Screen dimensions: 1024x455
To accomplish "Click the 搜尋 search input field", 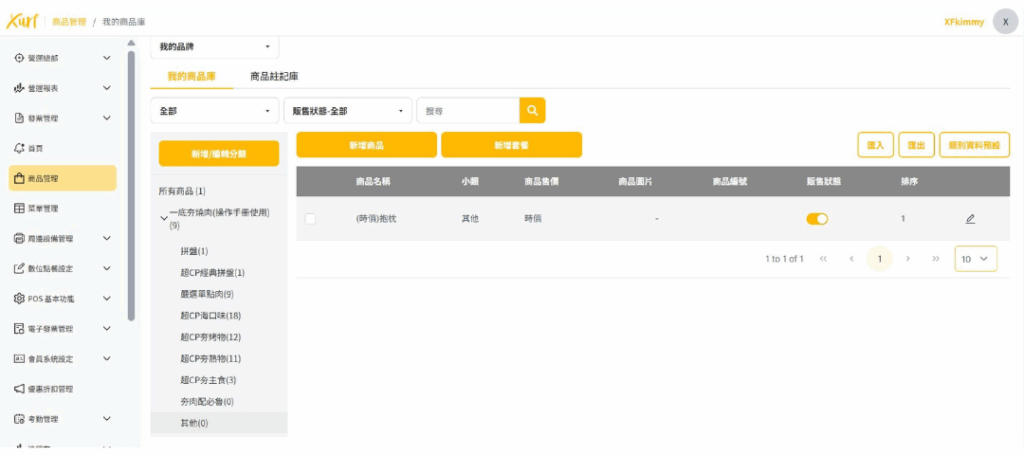I will pyautogui.click(x=467, y=111).
